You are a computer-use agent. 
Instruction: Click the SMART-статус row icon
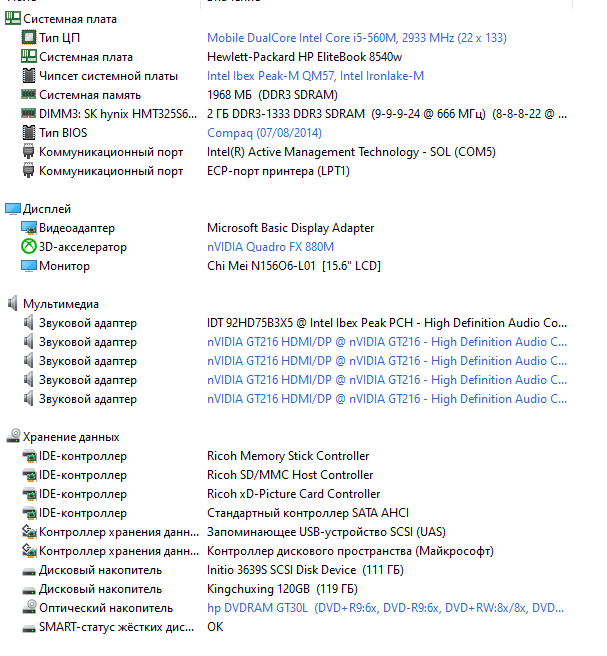(x=28, y=628)
